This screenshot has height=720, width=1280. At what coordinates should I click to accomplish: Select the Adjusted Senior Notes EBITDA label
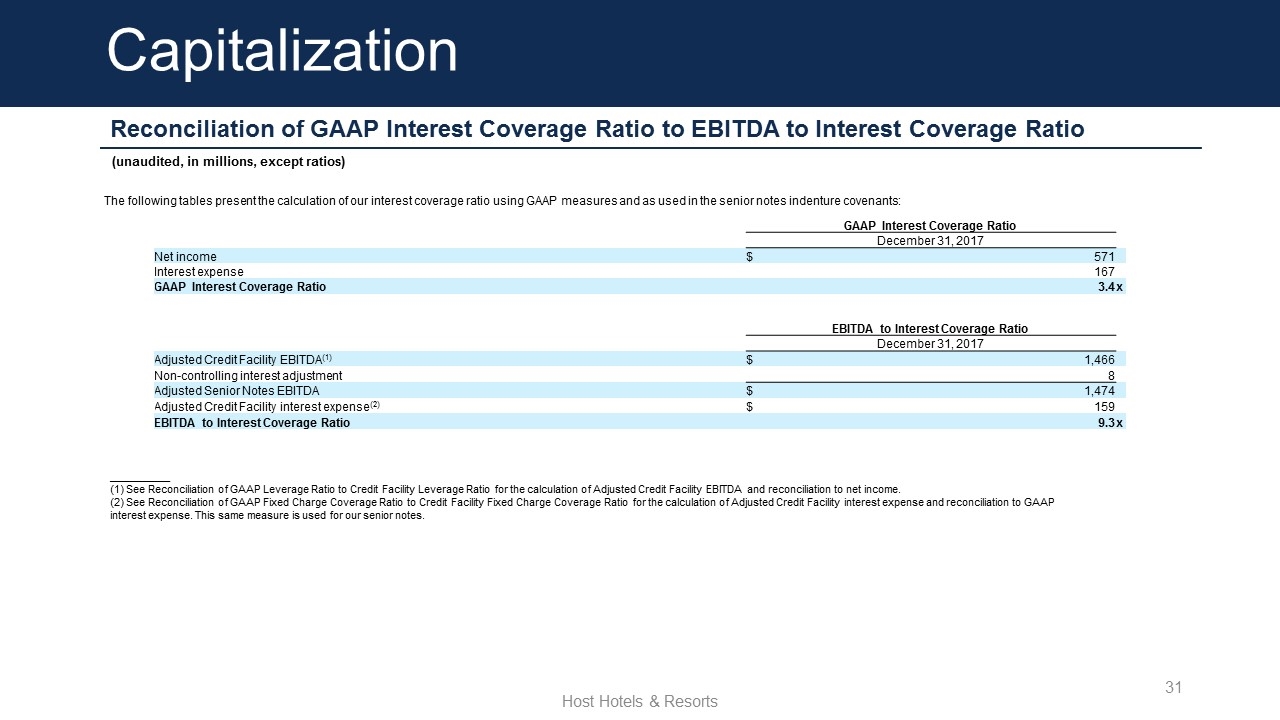(237, 391)
